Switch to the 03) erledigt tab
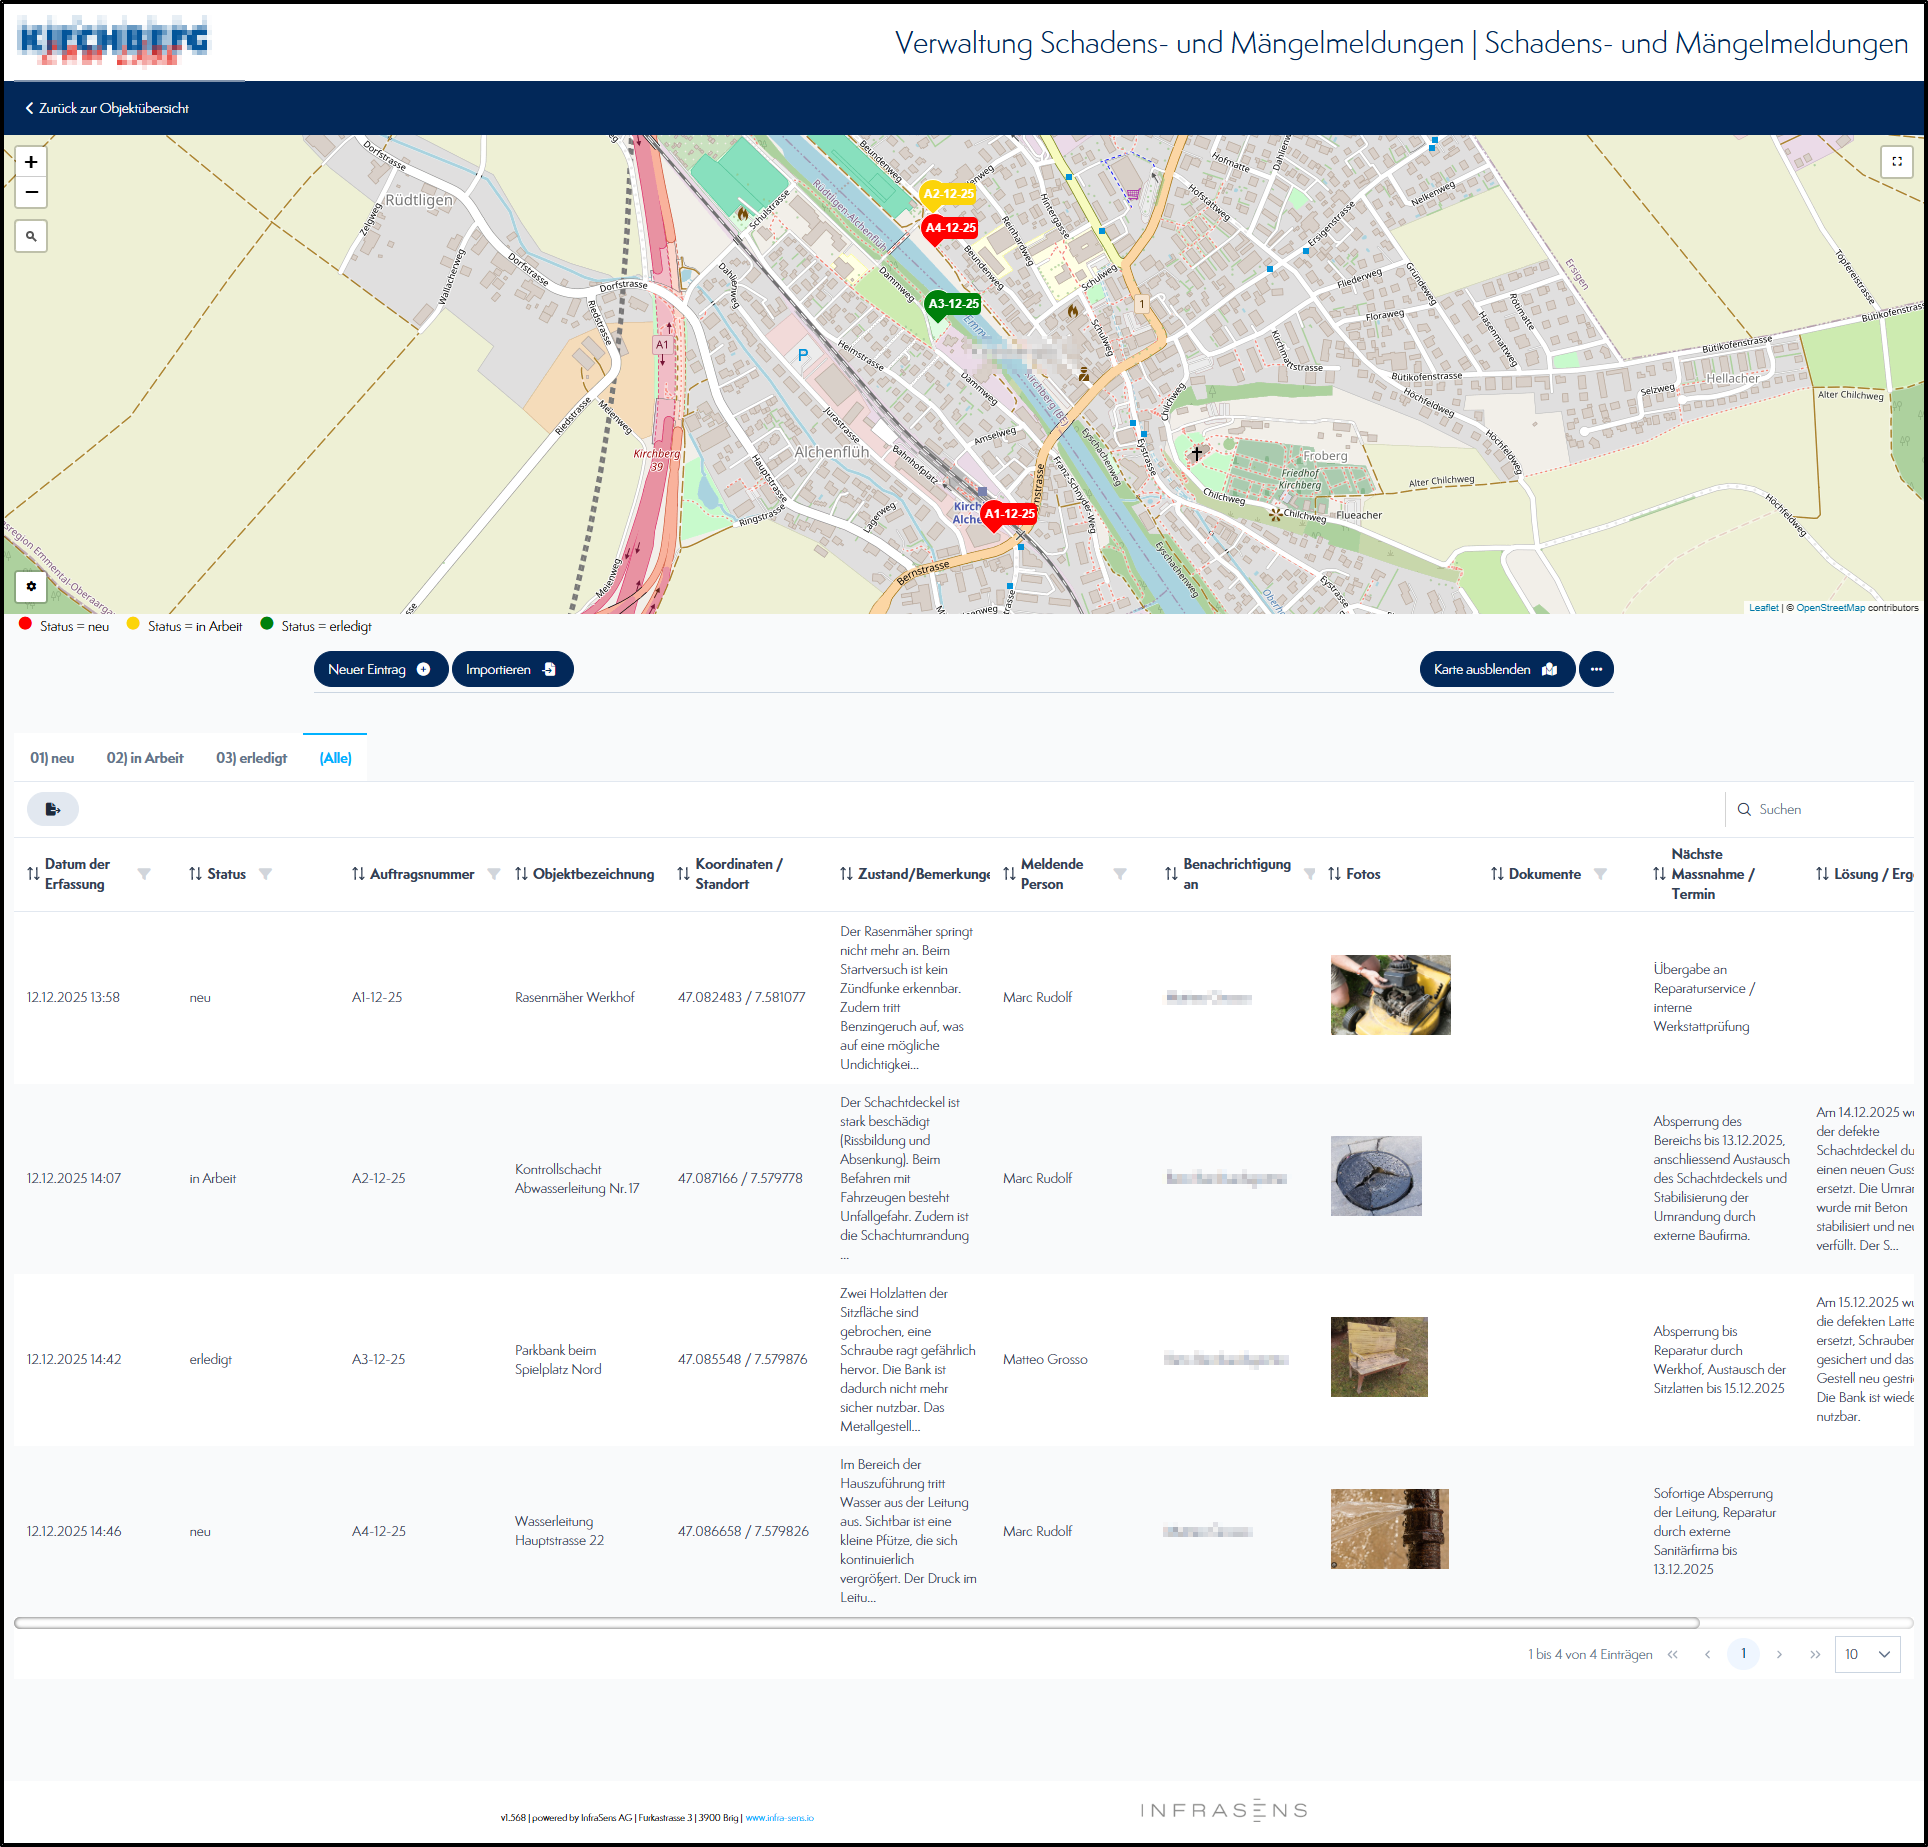Viewport: 1928px width, 1847px height. click(251, 758)
